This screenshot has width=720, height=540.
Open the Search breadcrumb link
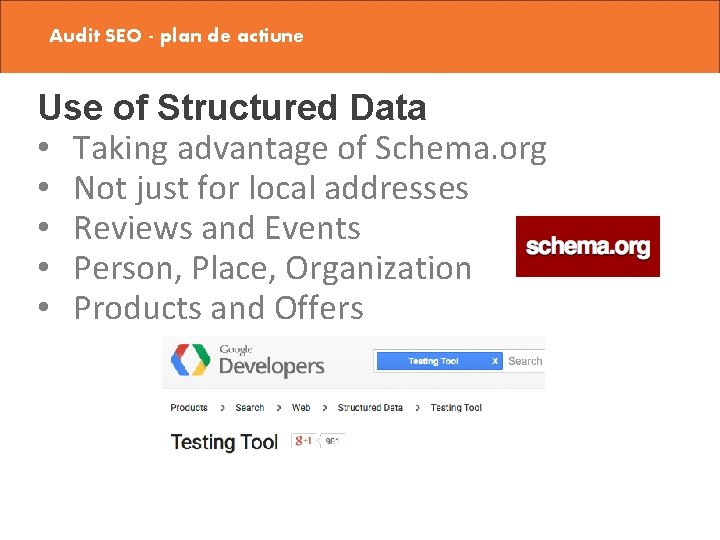tap(250, 407)
